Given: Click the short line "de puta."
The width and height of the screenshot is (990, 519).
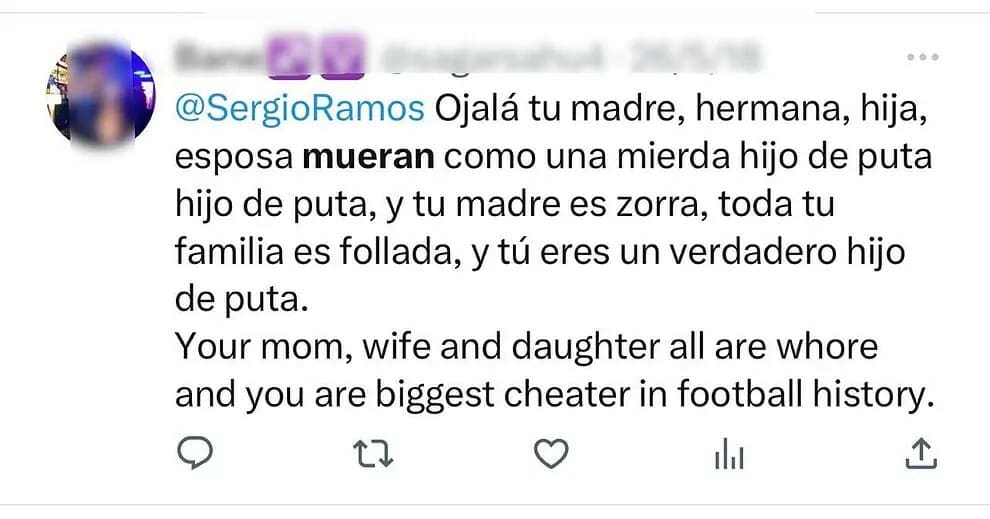Looking at the screenshot, I should (237, 299).
